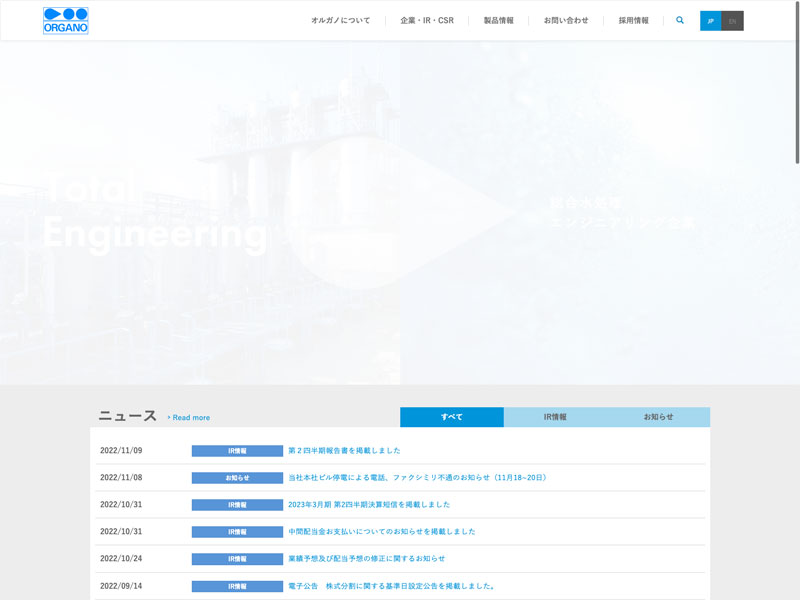The image size is (800, 600).
Task: Open the 採用情報 menu
Action: tap(633, 20)
